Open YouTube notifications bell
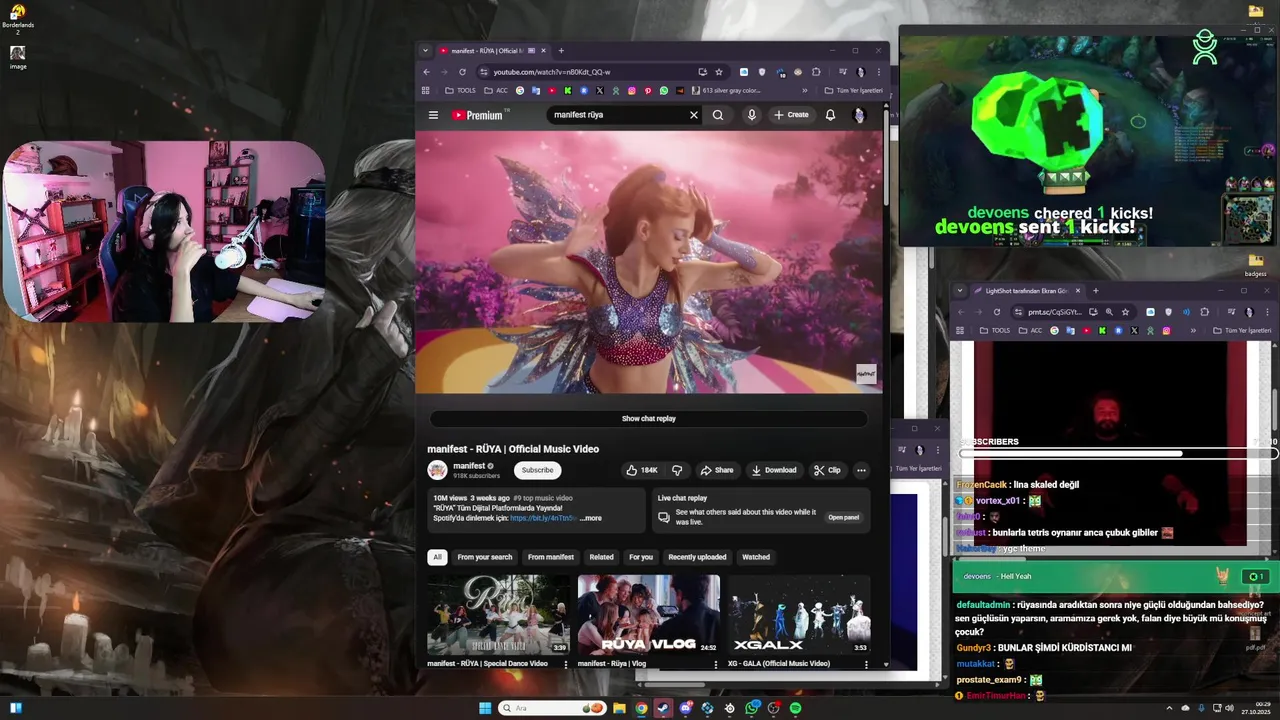 click(830, 115)
